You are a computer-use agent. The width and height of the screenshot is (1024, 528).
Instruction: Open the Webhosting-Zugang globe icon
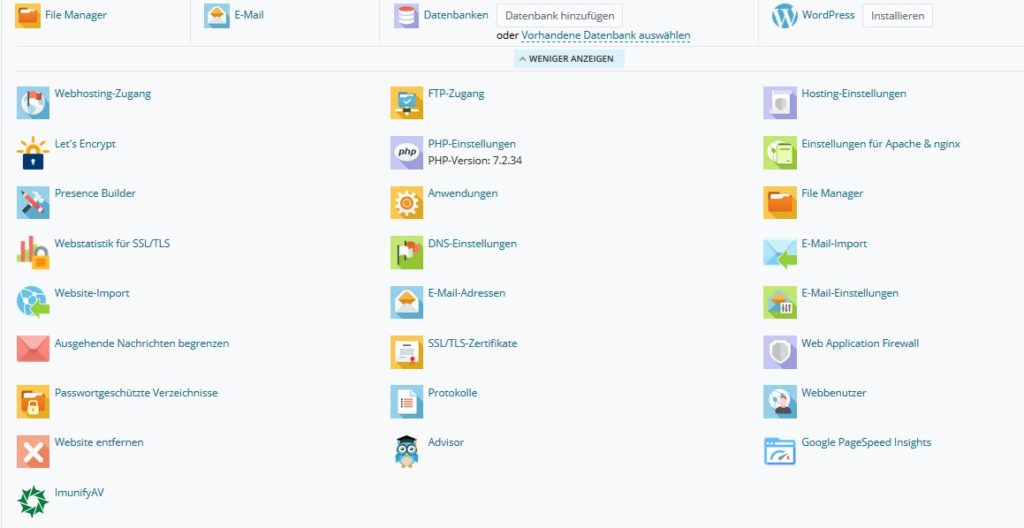click(33, 103)
